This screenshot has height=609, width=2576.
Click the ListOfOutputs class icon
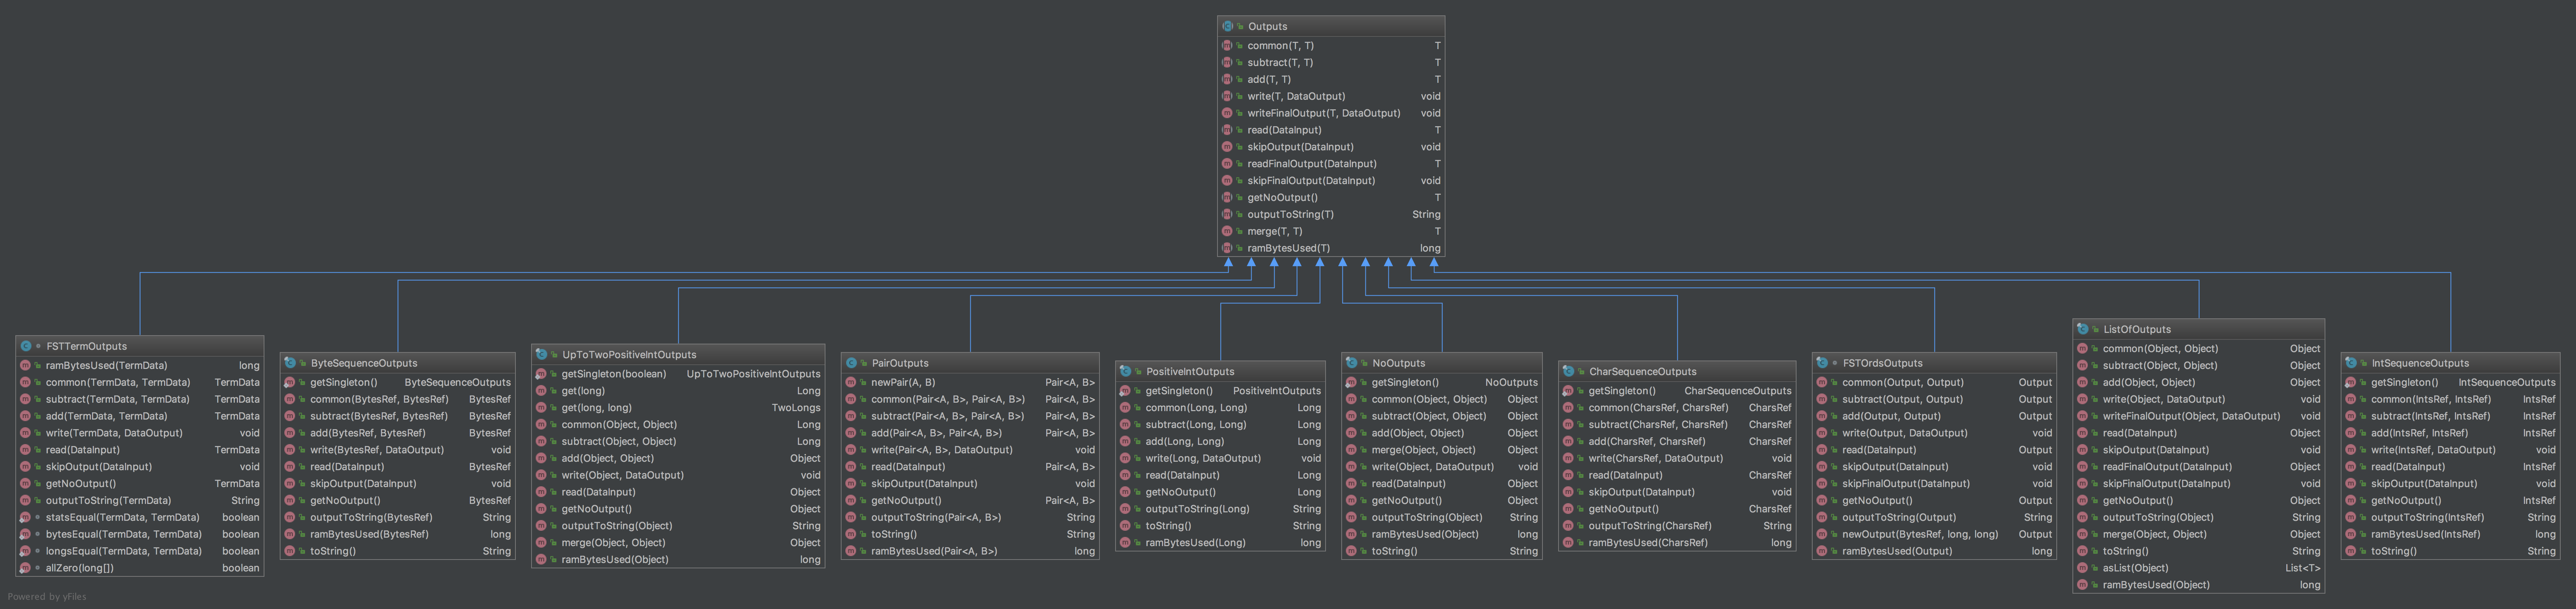click(2082, 329)
